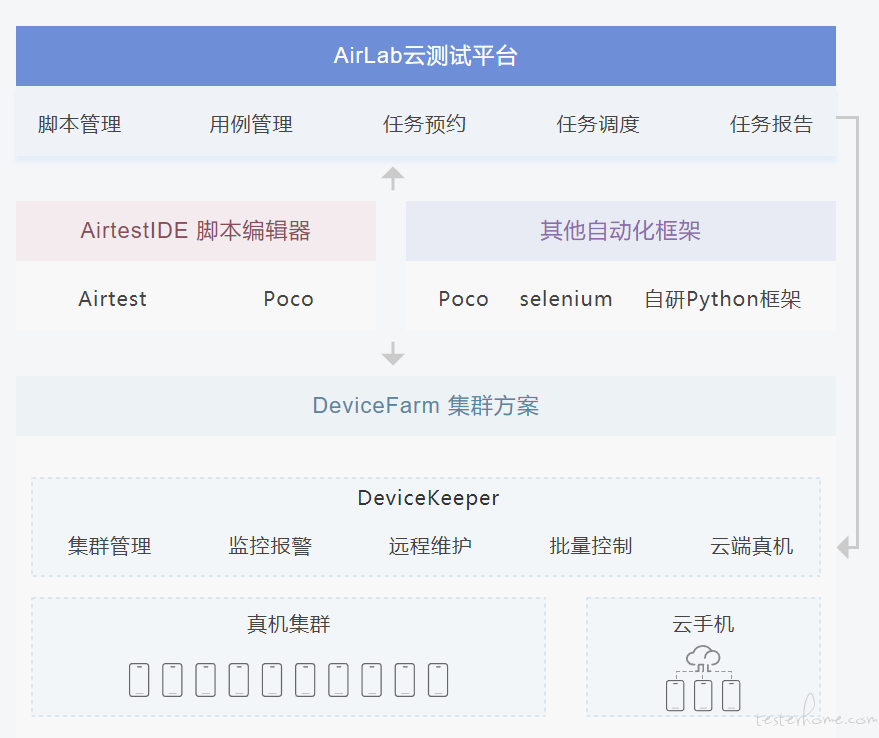Click the left phone icon under 云手机 cloud
879x738 pixels.
[x=675, y=695]
